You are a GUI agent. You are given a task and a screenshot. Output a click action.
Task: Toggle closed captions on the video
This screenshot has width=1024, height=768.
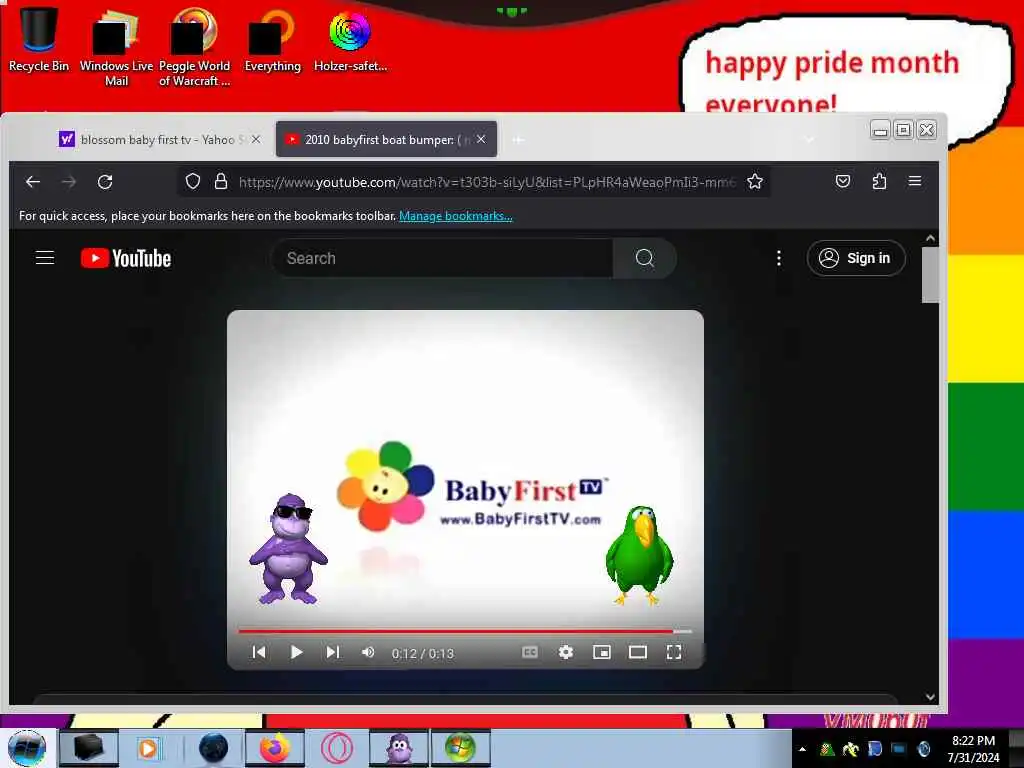(x=530, y=652)
